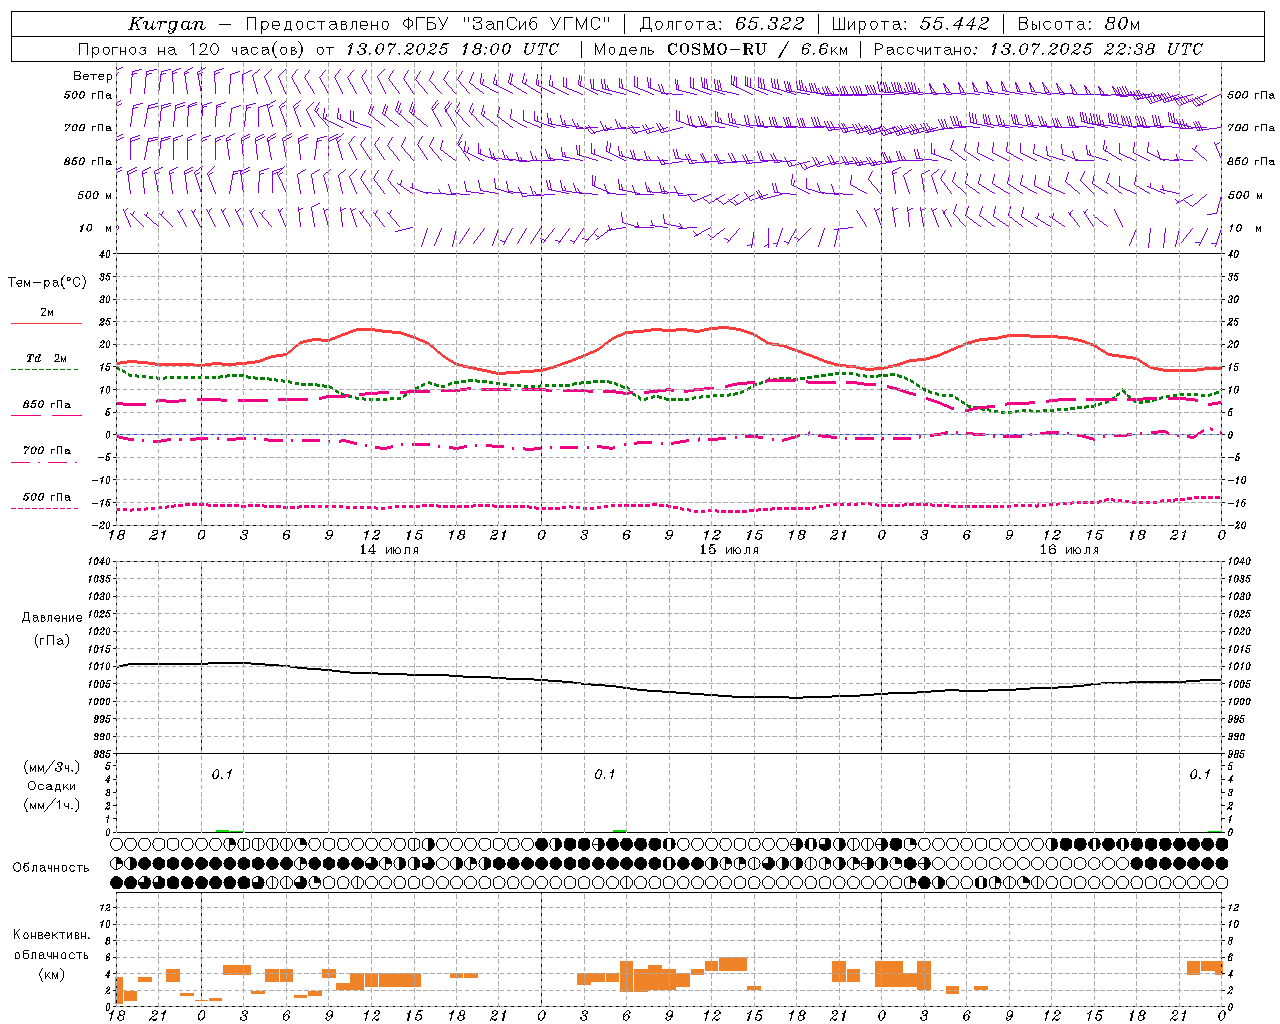Click the Модель COSMO-RU / 6.6км label
This screenshot has height=1024, width=1280.
pos(721,49)
